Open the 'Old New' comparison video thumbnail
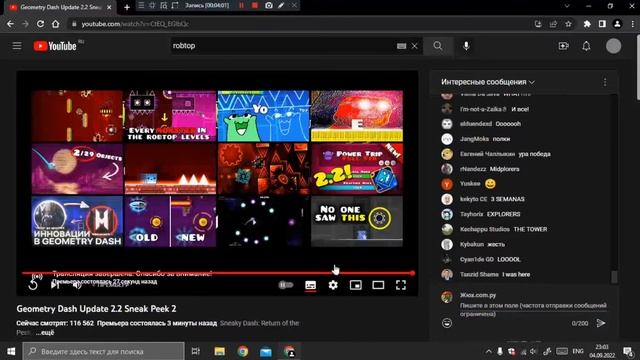The height and width of the screenshot is (360, 640). point(170,221)
